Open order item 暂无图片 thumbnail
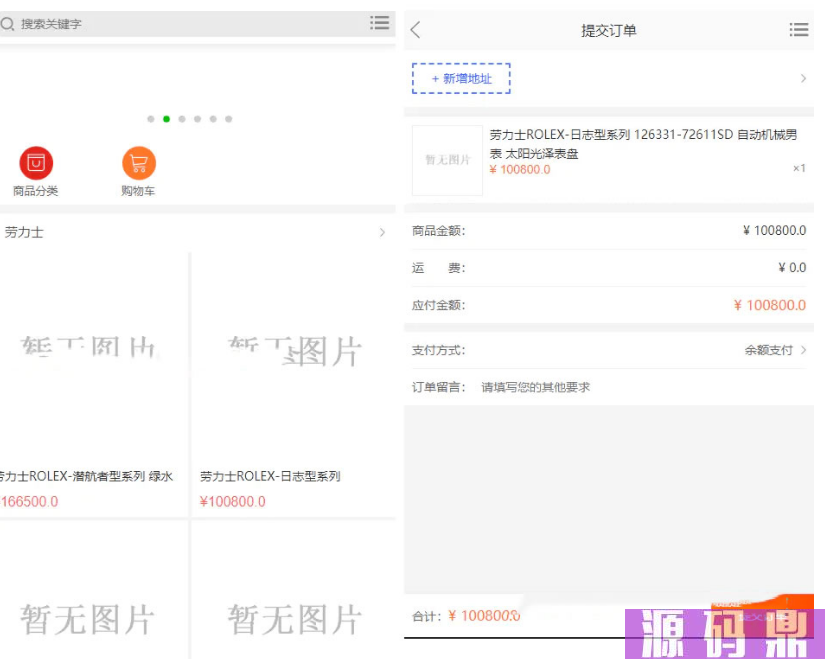Viewport: 825px width, 659px height. [447, 160]
